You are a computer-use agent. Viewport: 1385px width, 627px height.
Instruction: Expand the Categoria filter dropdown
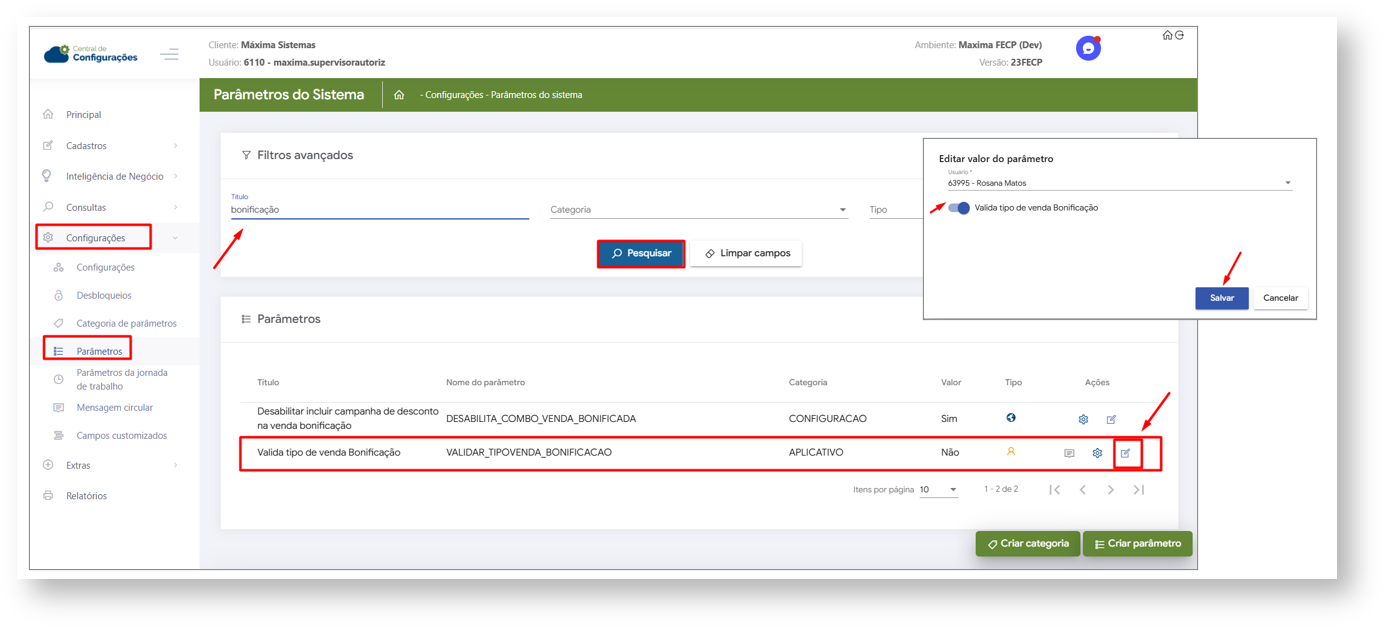(698, 210)
